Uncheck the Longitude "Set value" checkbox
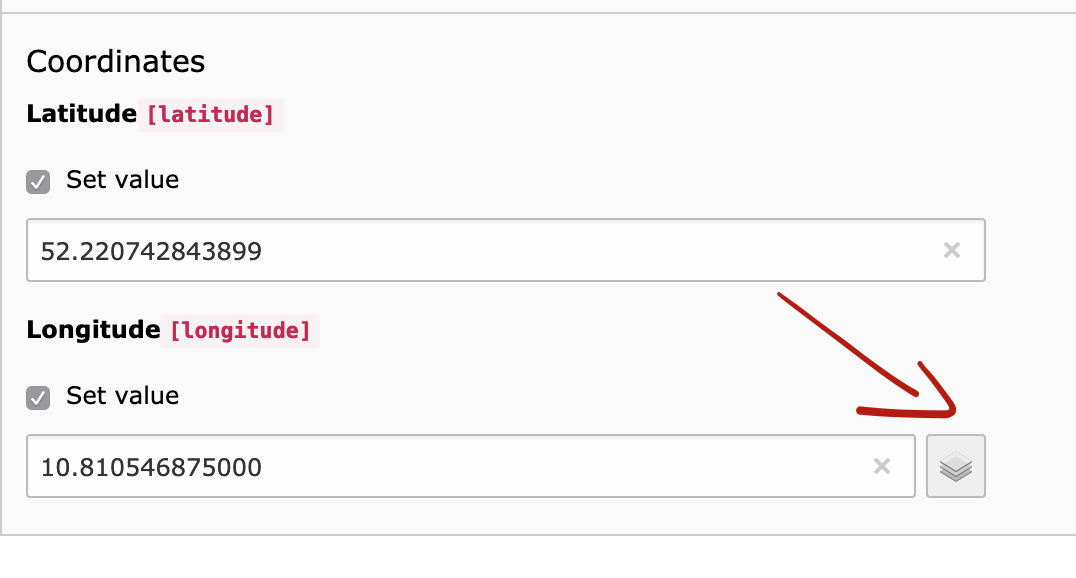This screenshot has width=1076, height=578. [x=38, y=398]
